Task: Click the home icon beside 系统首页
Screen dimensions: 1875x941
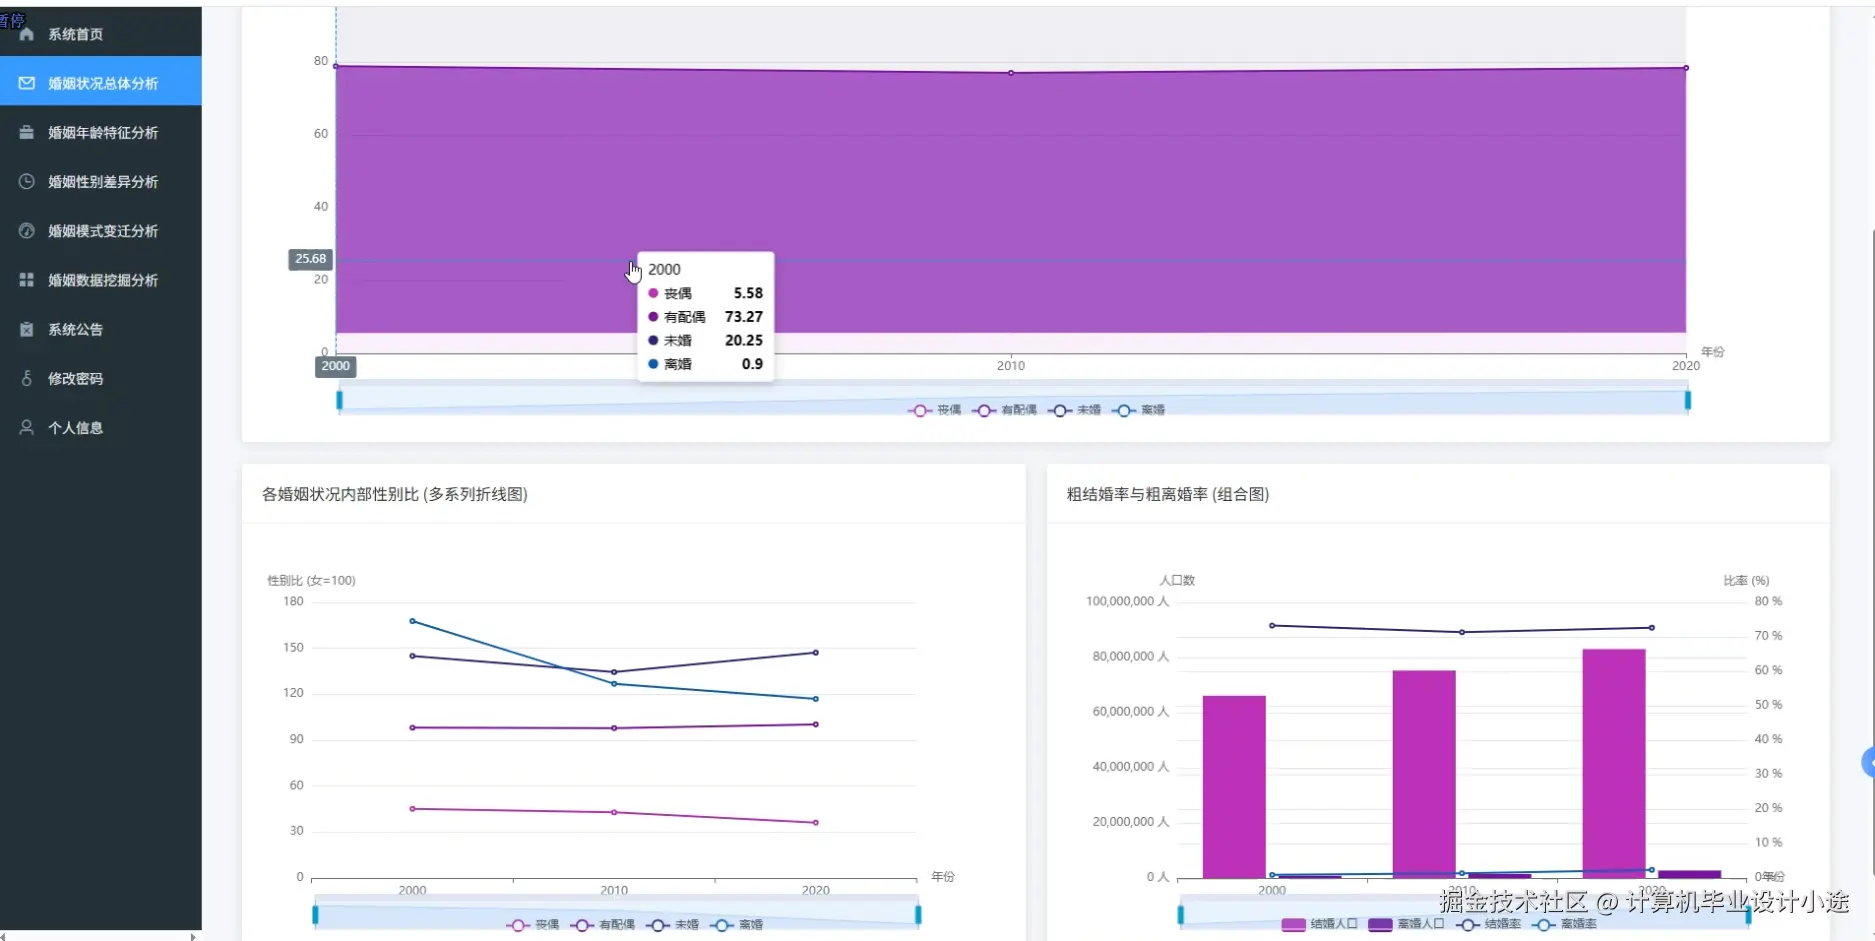Action: click(27, 34)
